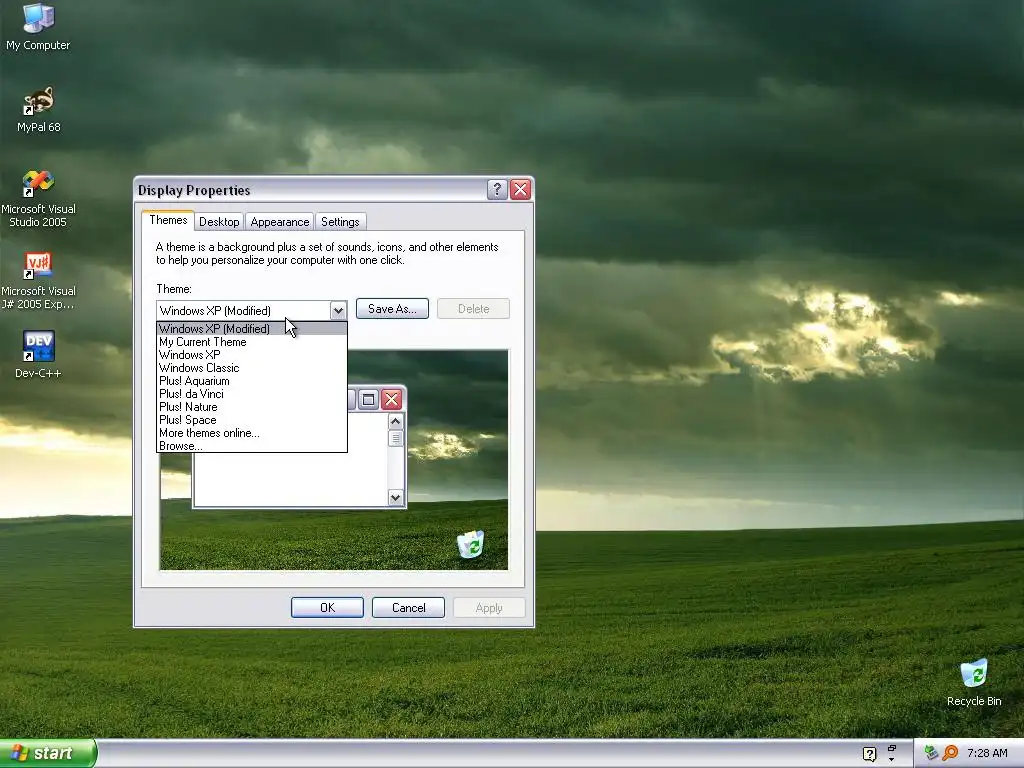The image size is (1024, 768).
Task: Click the orange magnifier tray icon
Action: 950,753
